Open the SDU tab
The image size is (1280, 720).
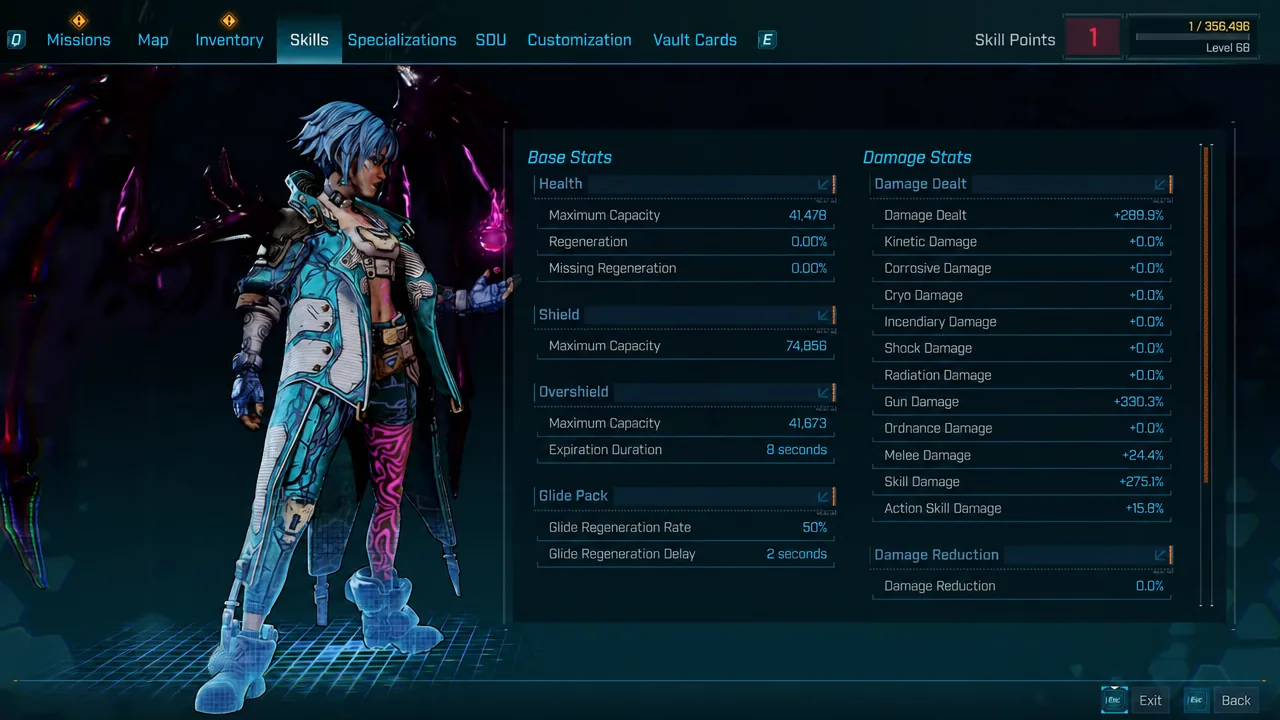coord(491,40)
